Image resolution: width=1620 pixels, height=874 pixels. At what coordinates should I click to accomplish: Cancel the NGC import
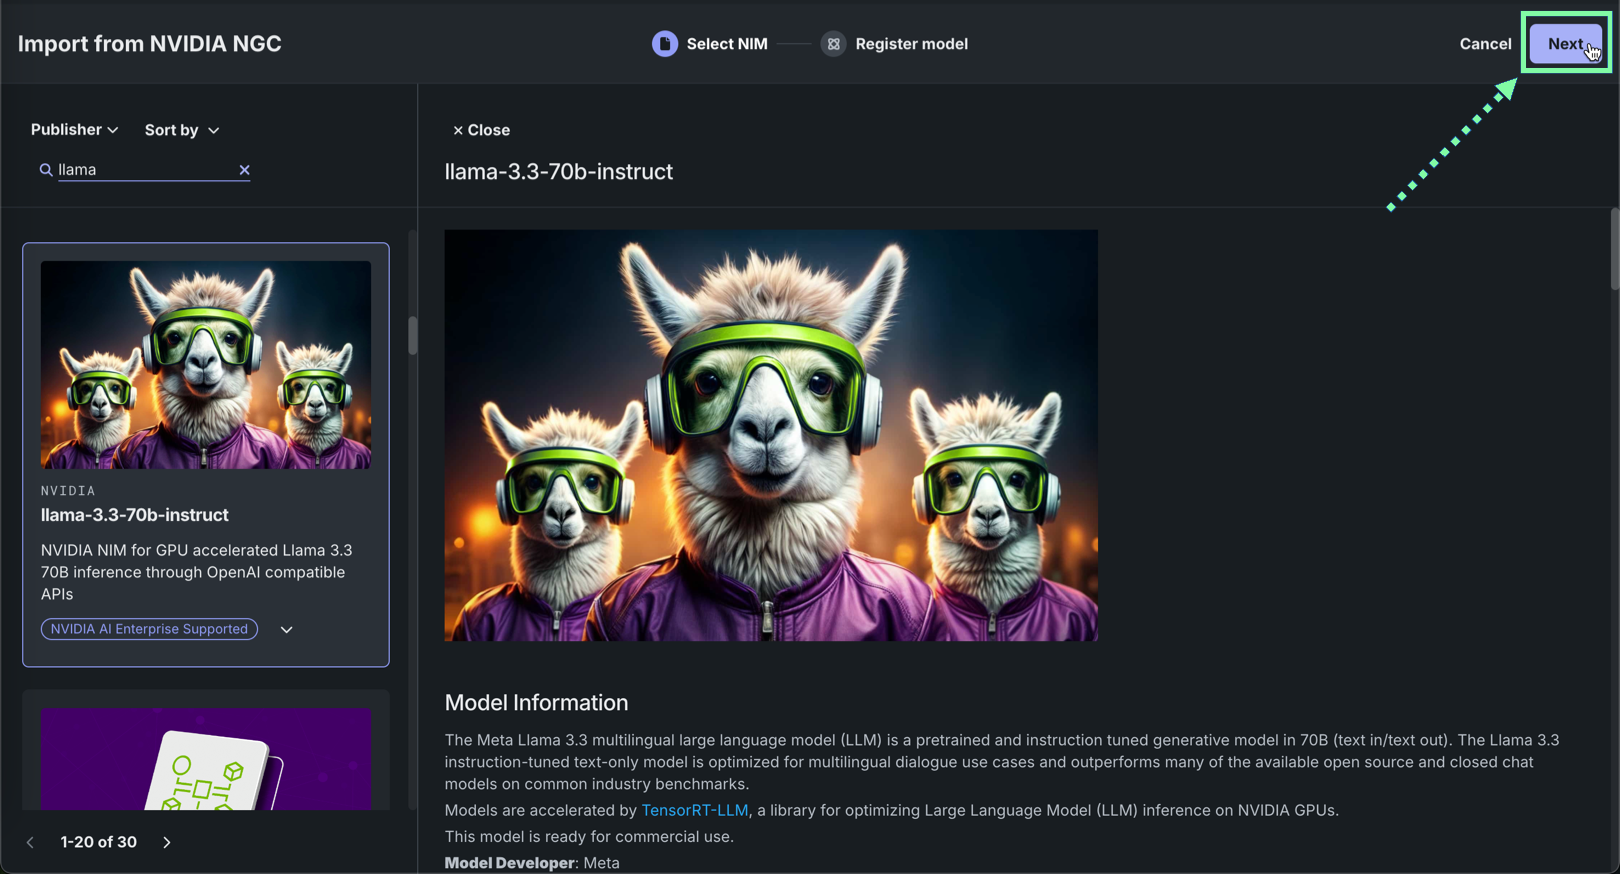(1485, 44)
